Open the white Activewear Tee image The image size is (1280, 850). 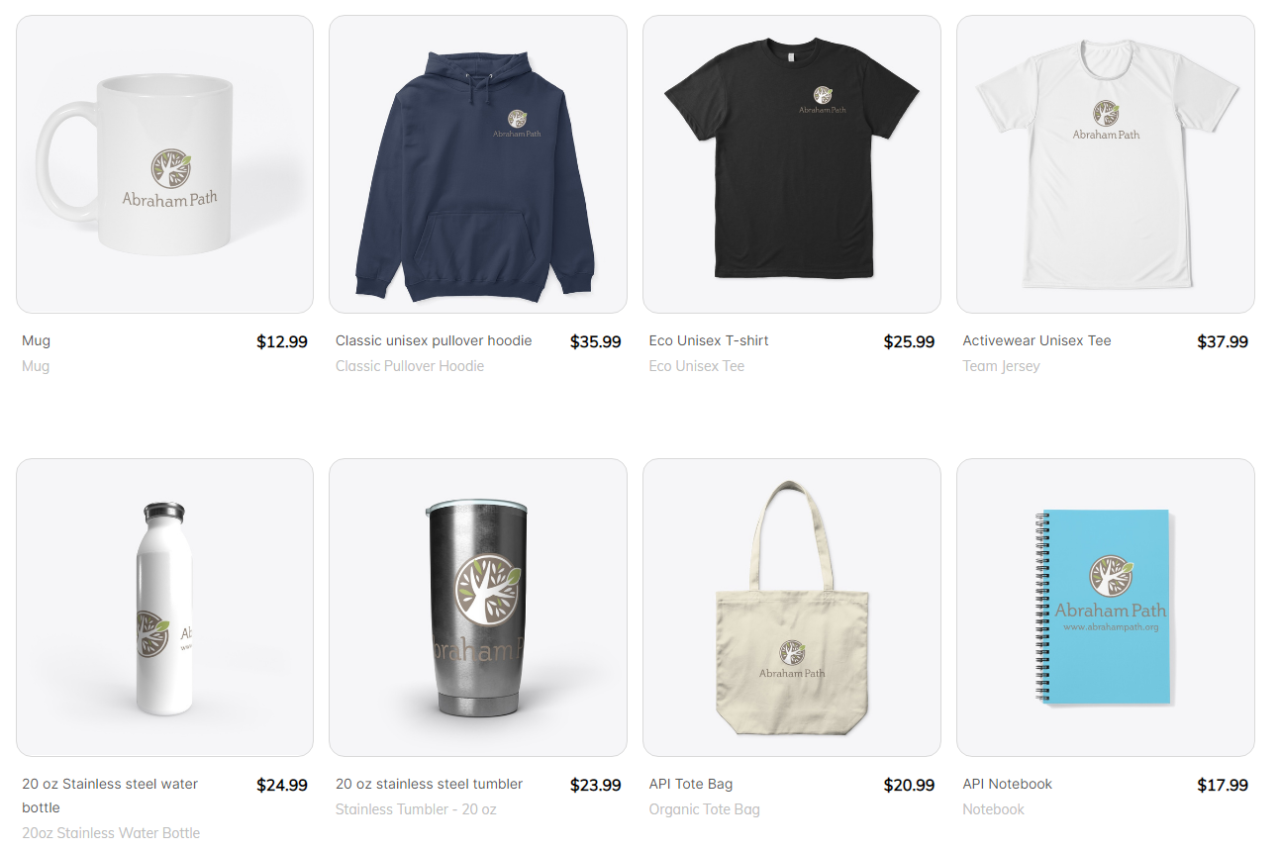click(1105, 164)
